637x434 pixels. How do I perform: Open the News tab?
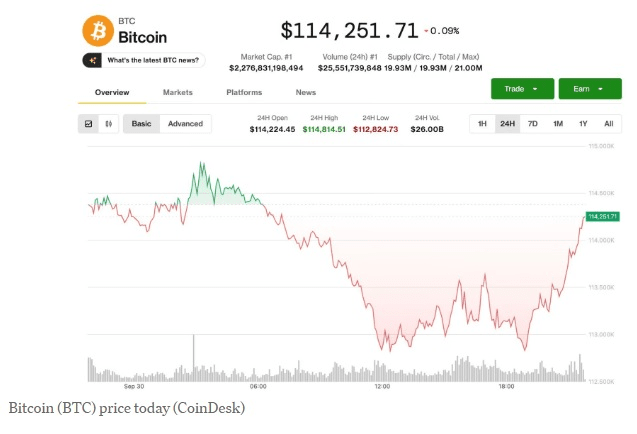coord(305,93)
